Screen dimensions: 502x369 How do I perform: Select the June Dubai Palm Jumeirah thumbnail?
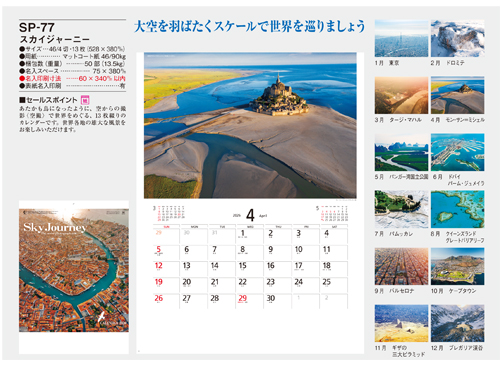point(457,152)
